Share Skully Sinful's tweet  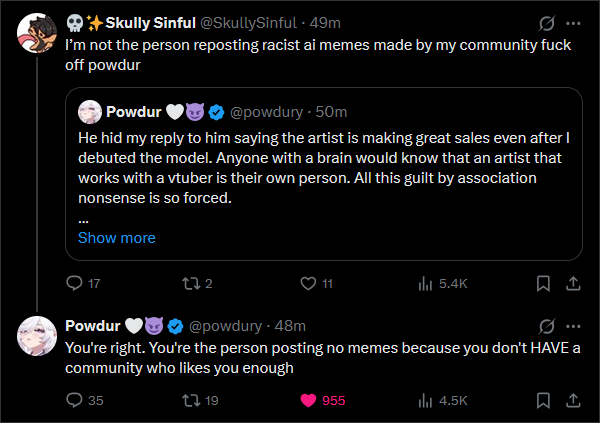[573, 284]
